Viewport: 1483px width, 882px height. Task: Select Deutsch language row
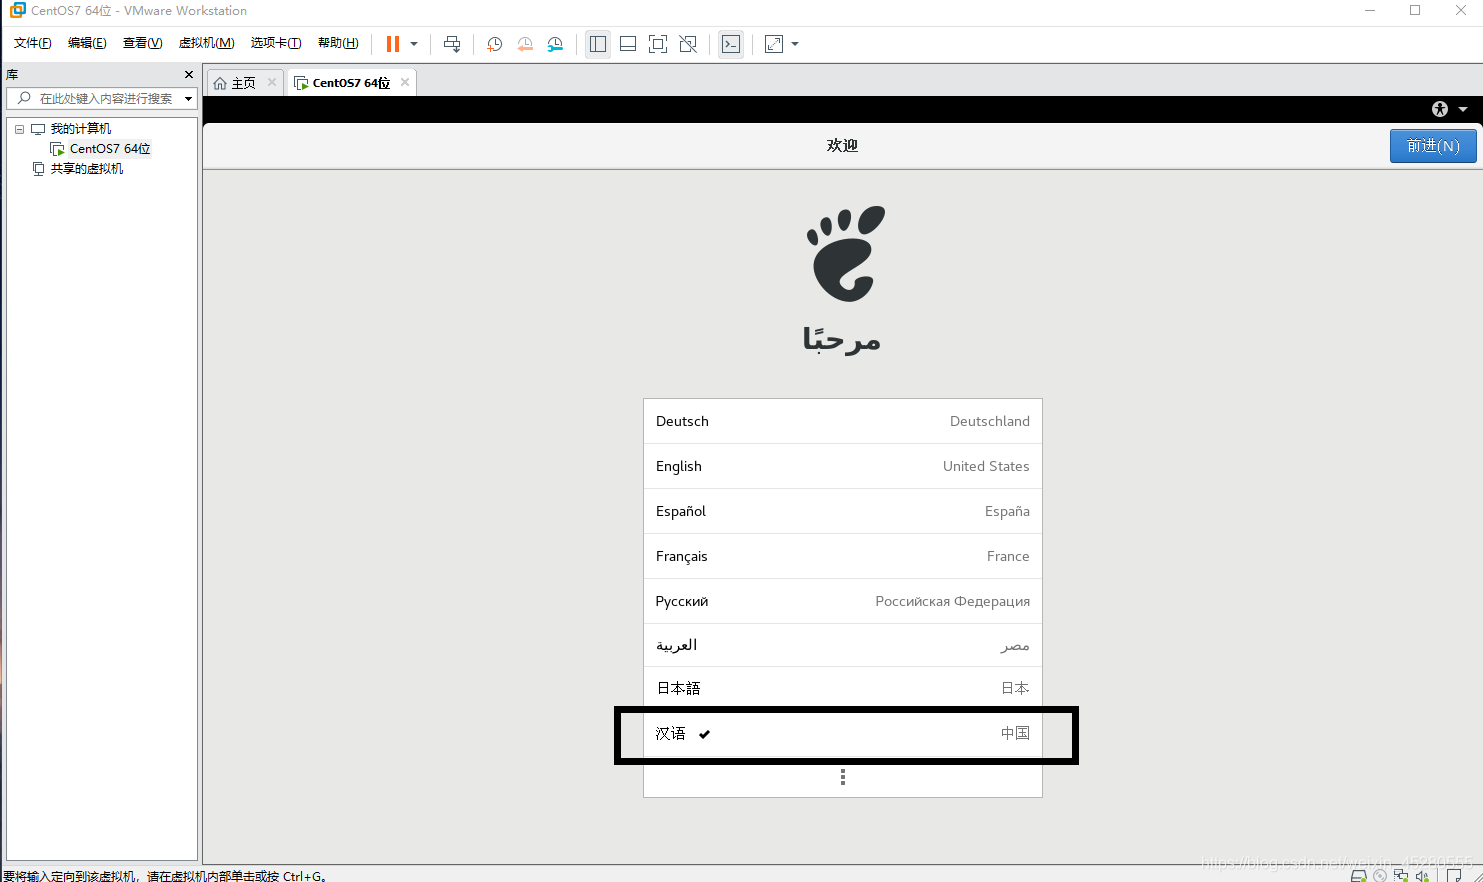point(843,421)
